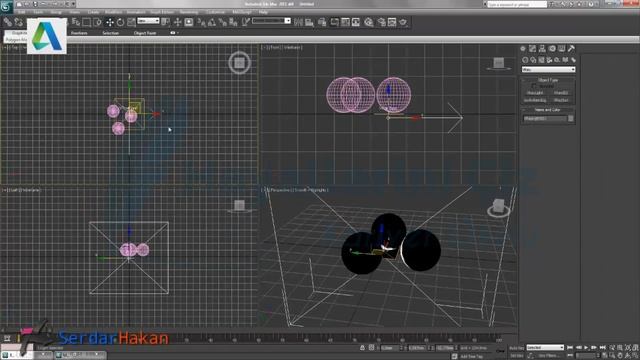Open the Modifiers menu

(x=113, y=12)
